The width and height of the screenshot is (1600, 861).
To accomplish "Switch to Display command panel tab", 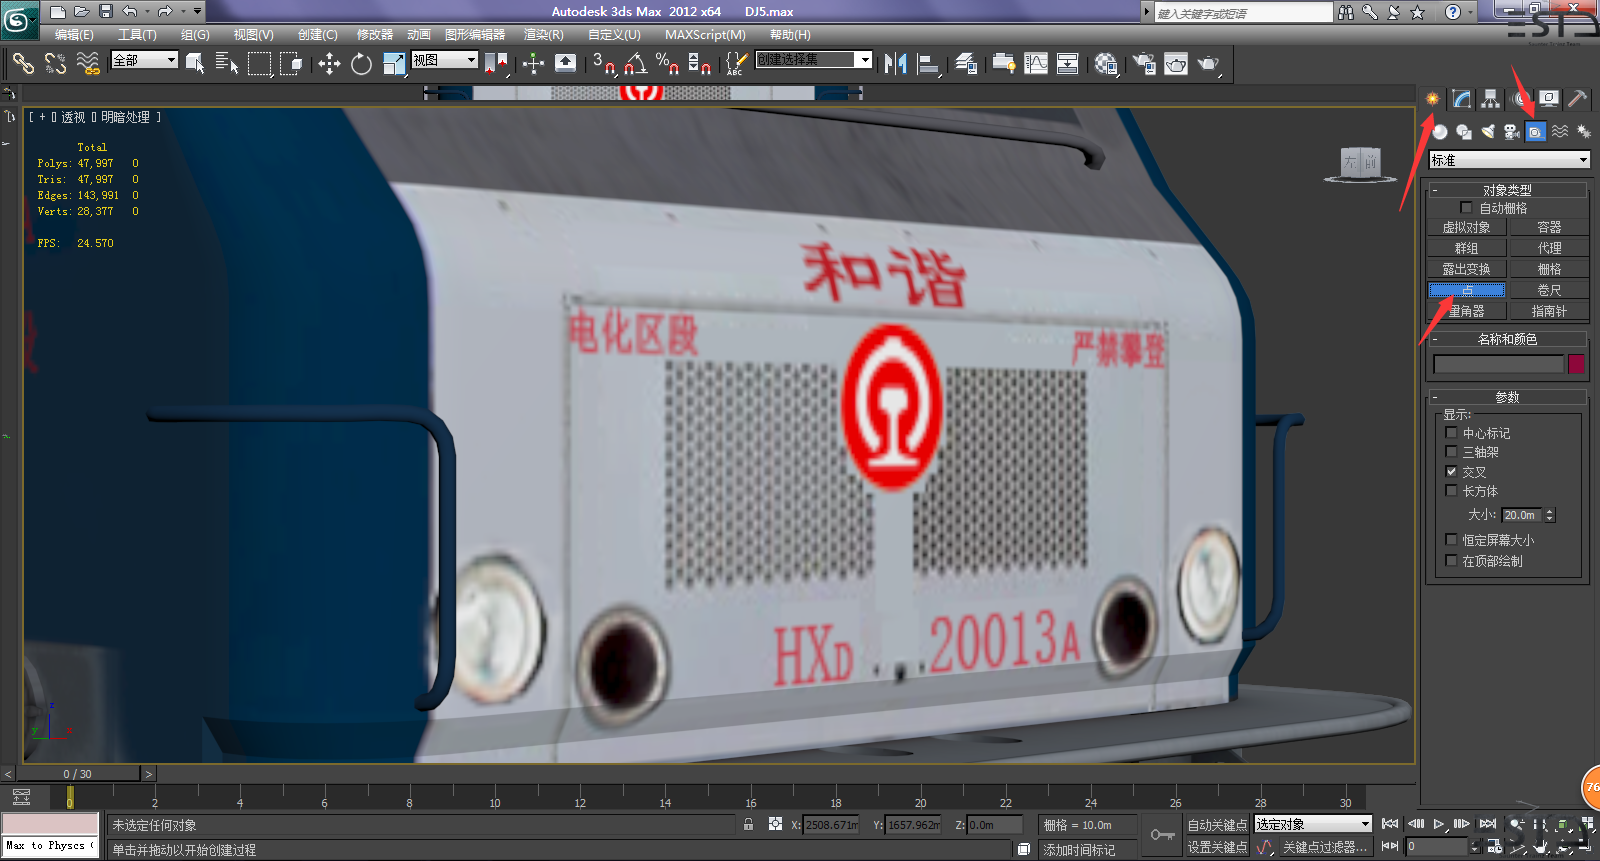I will (x=1549, y=98).
